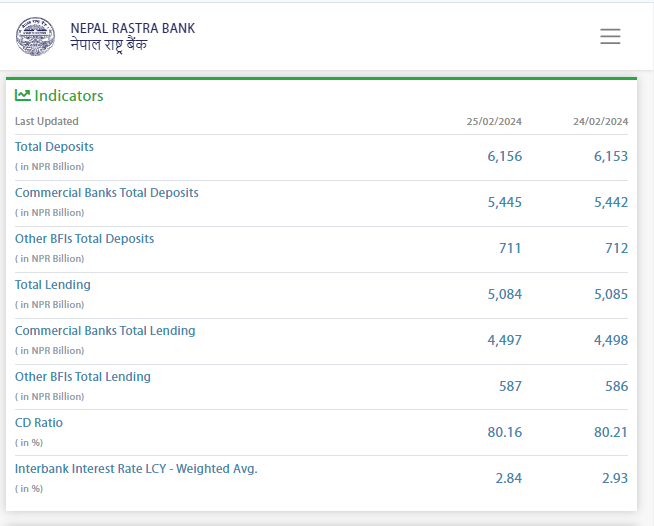Select the Total Deposits indicator
Viewport: 654px width, 526px height.
tap(54, 147)
